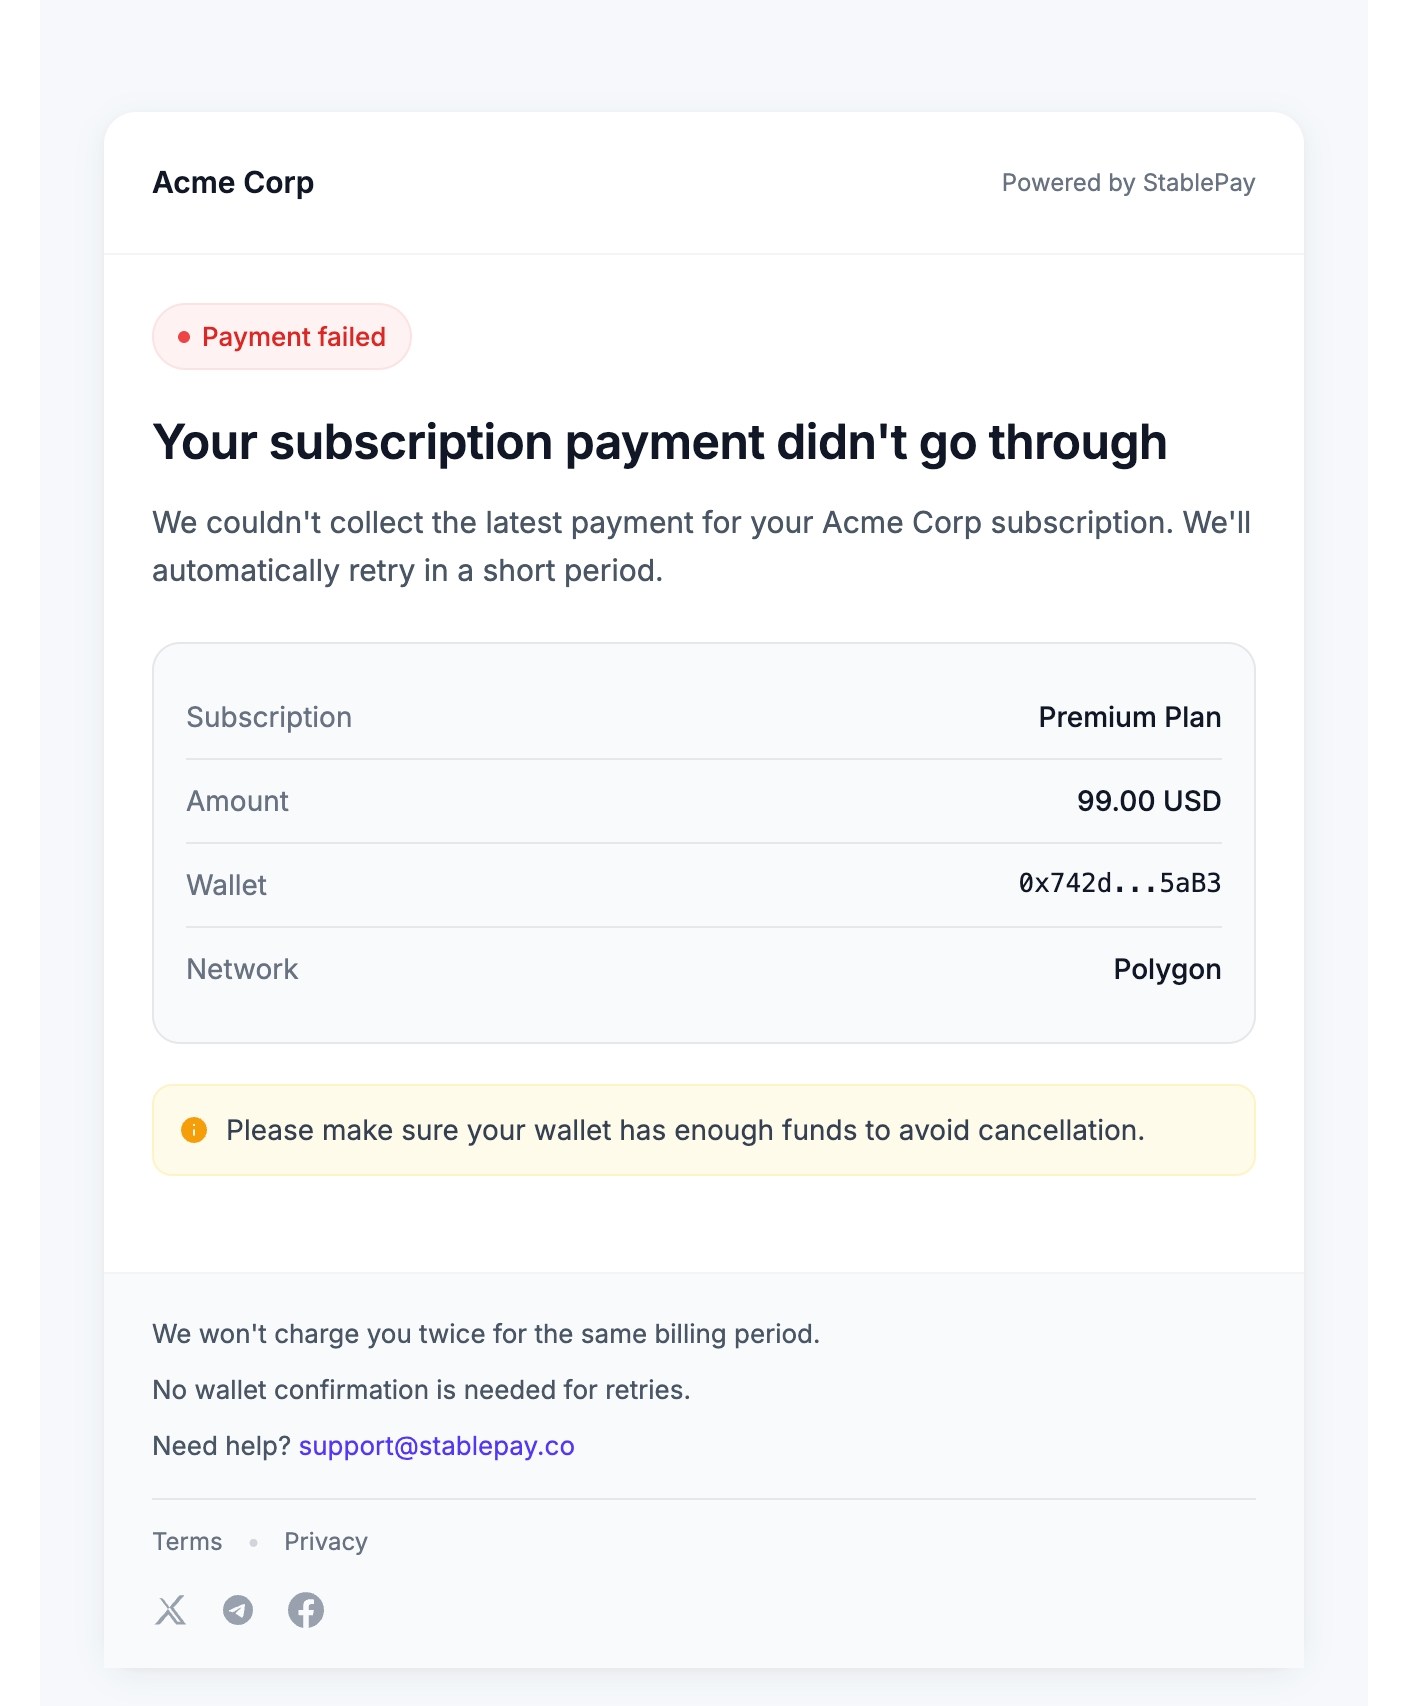Click the red dot in Payment failed badge
This screenshot has height=1706, width=1426.
point(184,337)
